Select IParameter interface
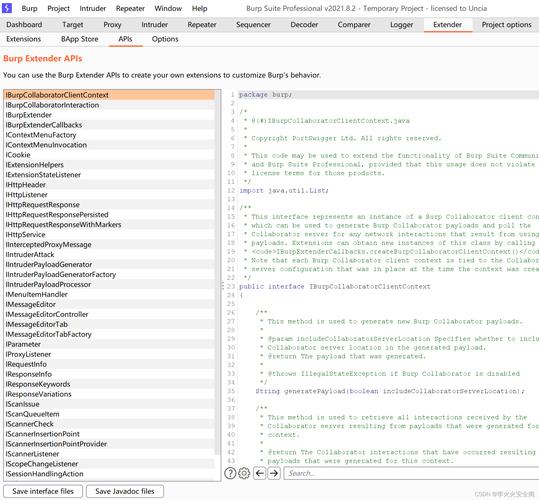Viewport: 539px width, 500px height. pyautogui.click(x=109, y=344)
